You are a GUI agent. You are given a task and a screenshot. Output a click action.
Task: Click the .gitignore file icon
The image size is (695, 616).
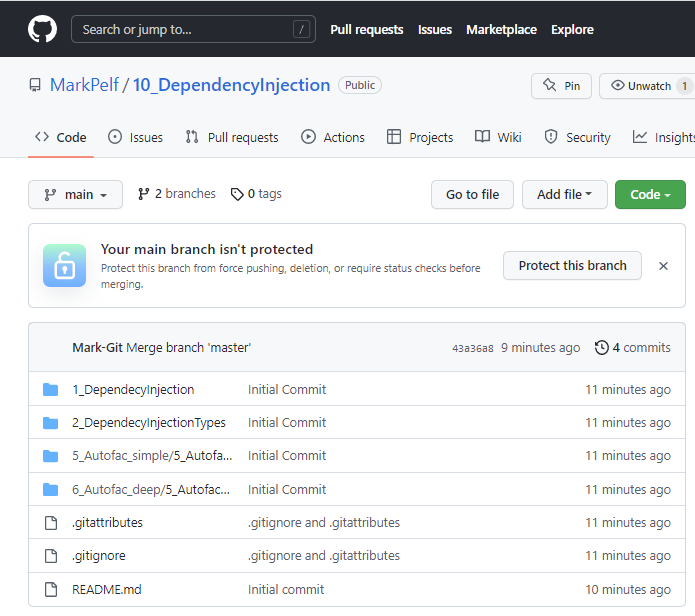tap(51, 556)
